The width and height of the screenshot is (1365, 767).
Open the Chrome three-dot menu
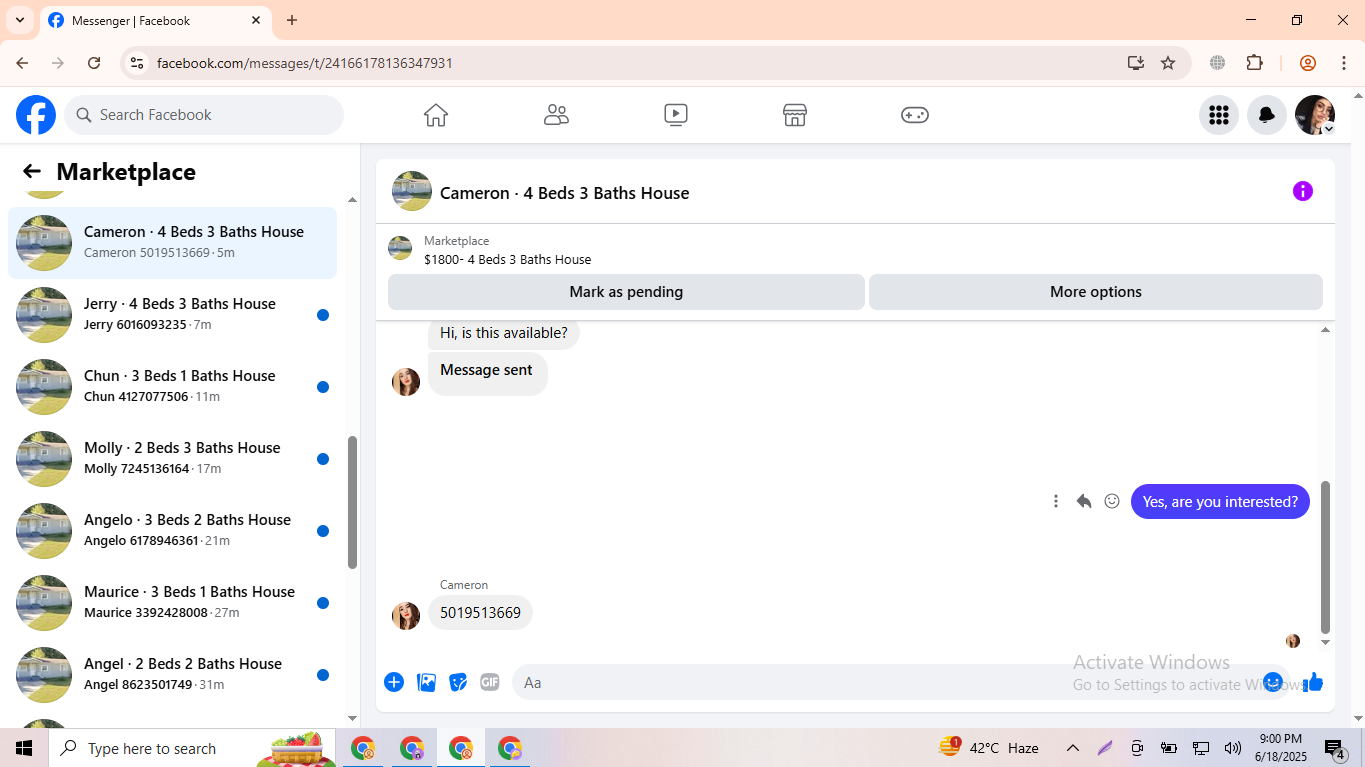1344,63
